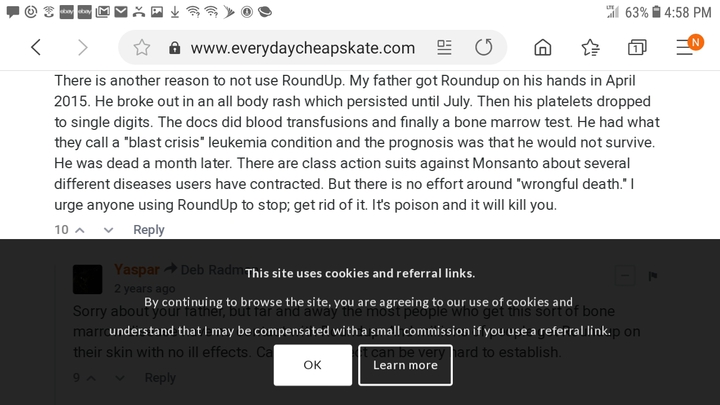Open reader mode icon in address bar

point(444,47)
